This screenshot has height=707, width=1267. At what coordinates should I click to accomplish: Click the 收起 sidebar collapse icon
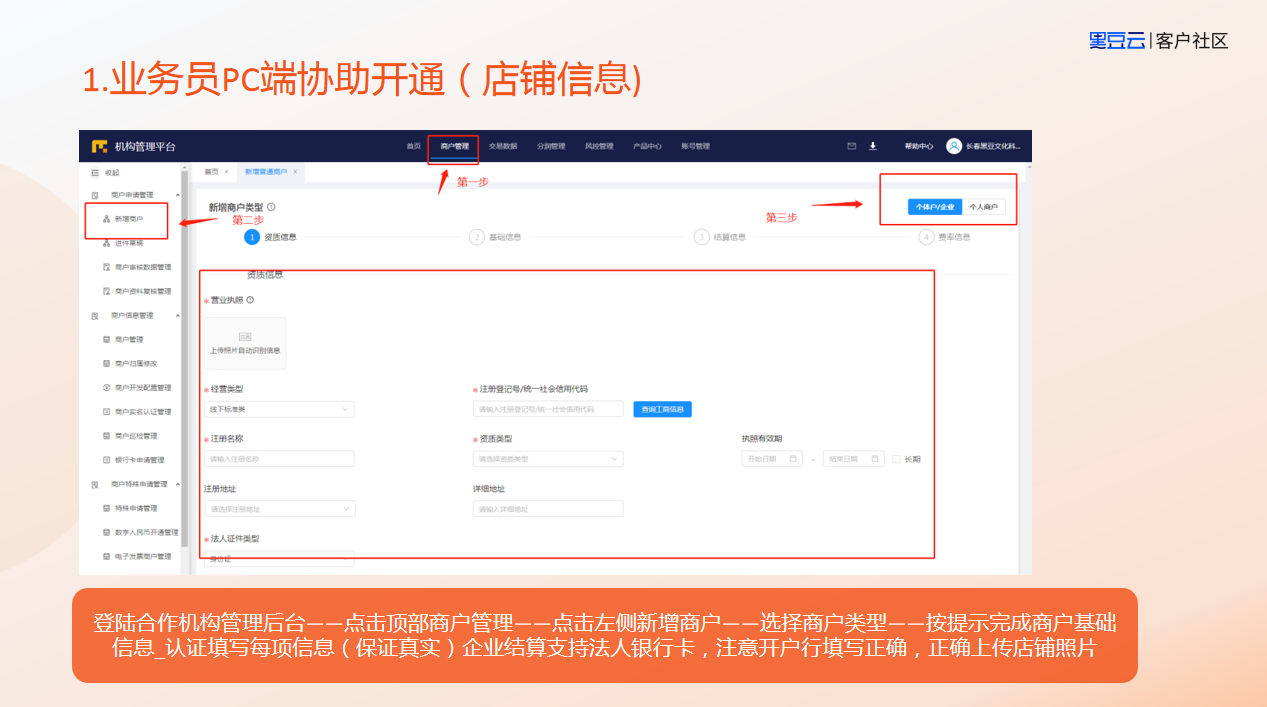point(95,172)
